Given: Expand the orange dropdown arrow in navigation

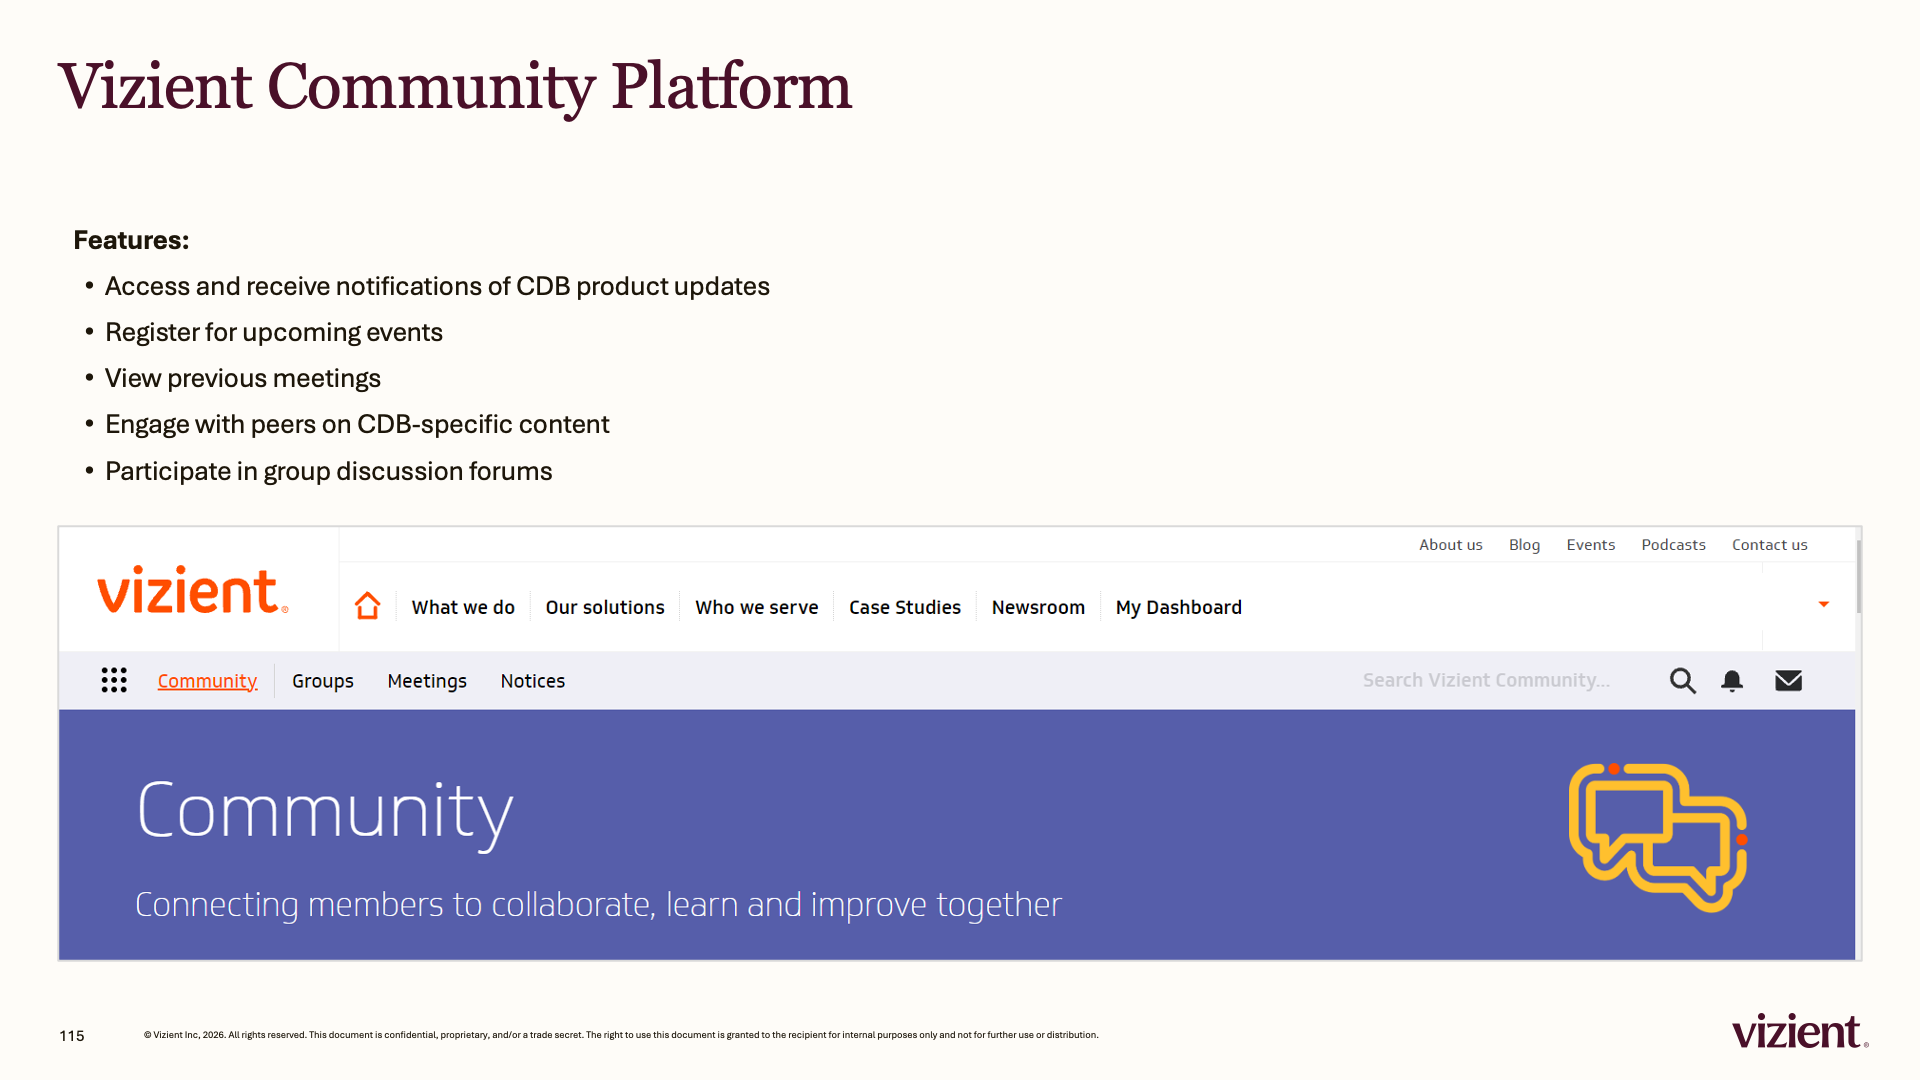Looking at the screenshot, I should [1823, 604].
